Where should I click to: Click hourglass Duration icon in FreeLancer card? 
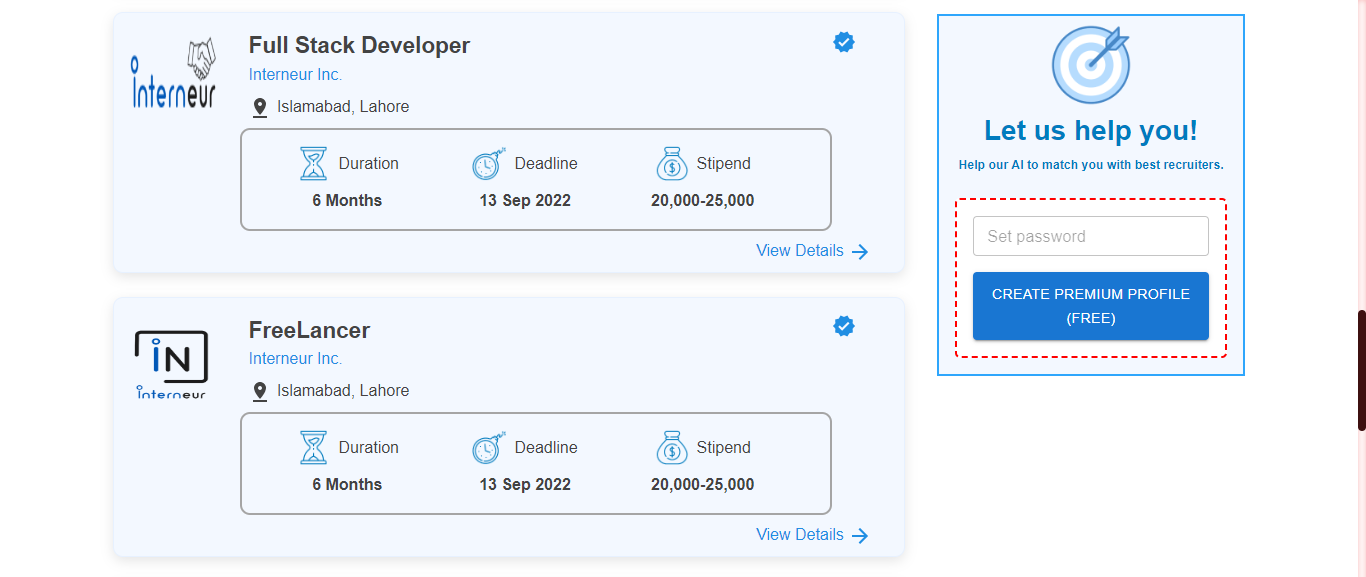pyautogui.click(x=314, y=447)
